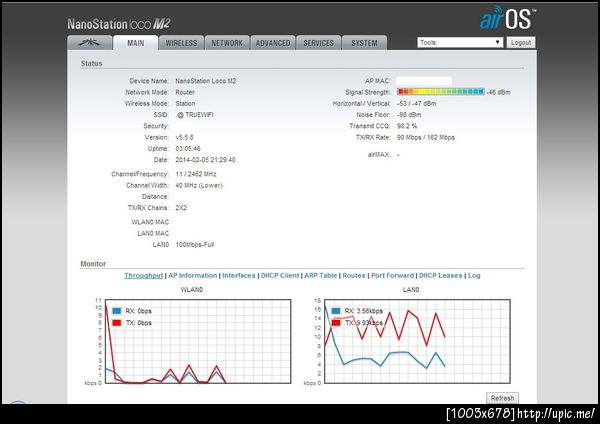Viewport: 600px width, 424px height.
Task: Click the Horizontal / Vertical value -53 / -47 dBm
Action: coord(416,104)
